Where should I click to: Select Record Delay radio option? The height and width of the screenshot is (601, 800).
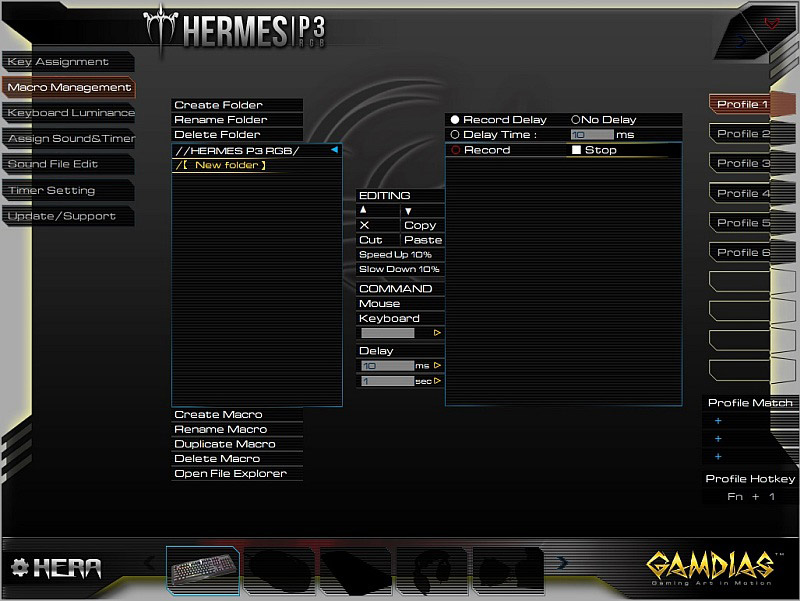point(455,120)
